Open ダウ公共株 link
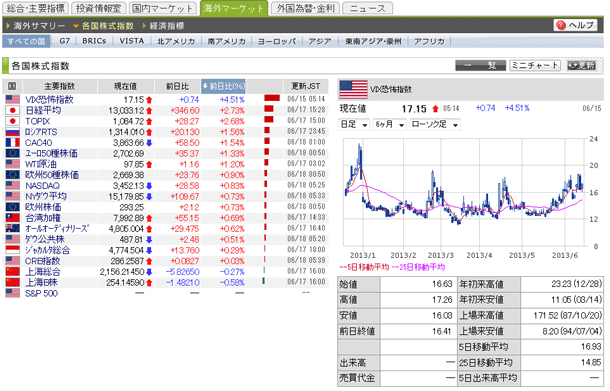The height and width of the screenshot is (391, 610). (45, 239)
